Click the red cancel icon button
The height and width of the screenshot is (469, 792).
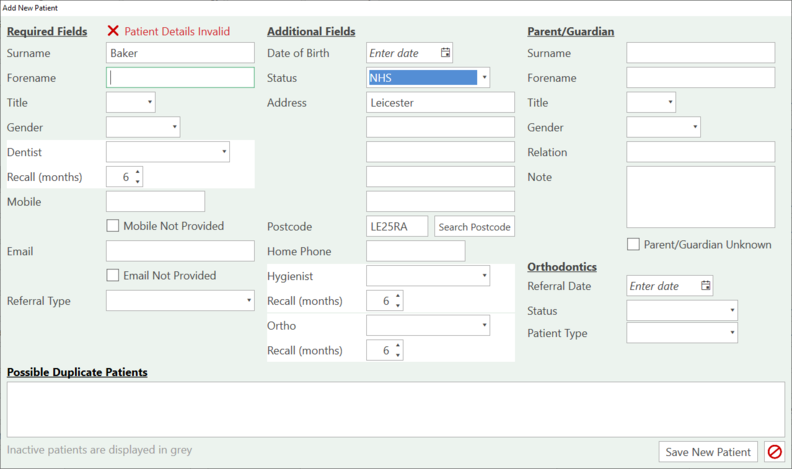pos(774,452)
